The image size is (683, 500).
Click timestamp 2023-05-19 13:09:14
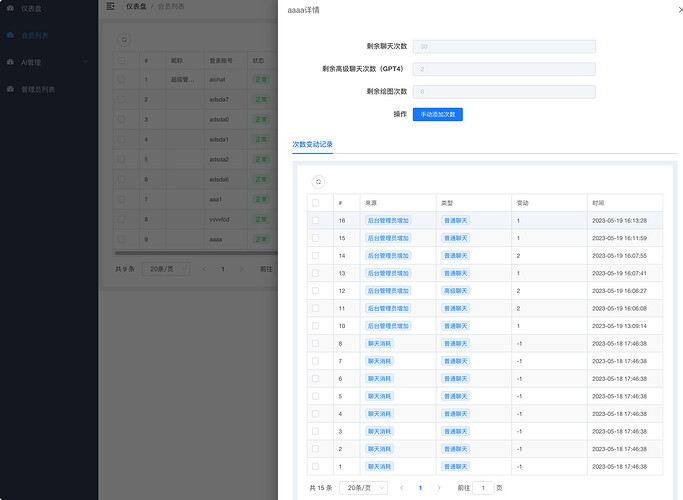tap(619, 326)
